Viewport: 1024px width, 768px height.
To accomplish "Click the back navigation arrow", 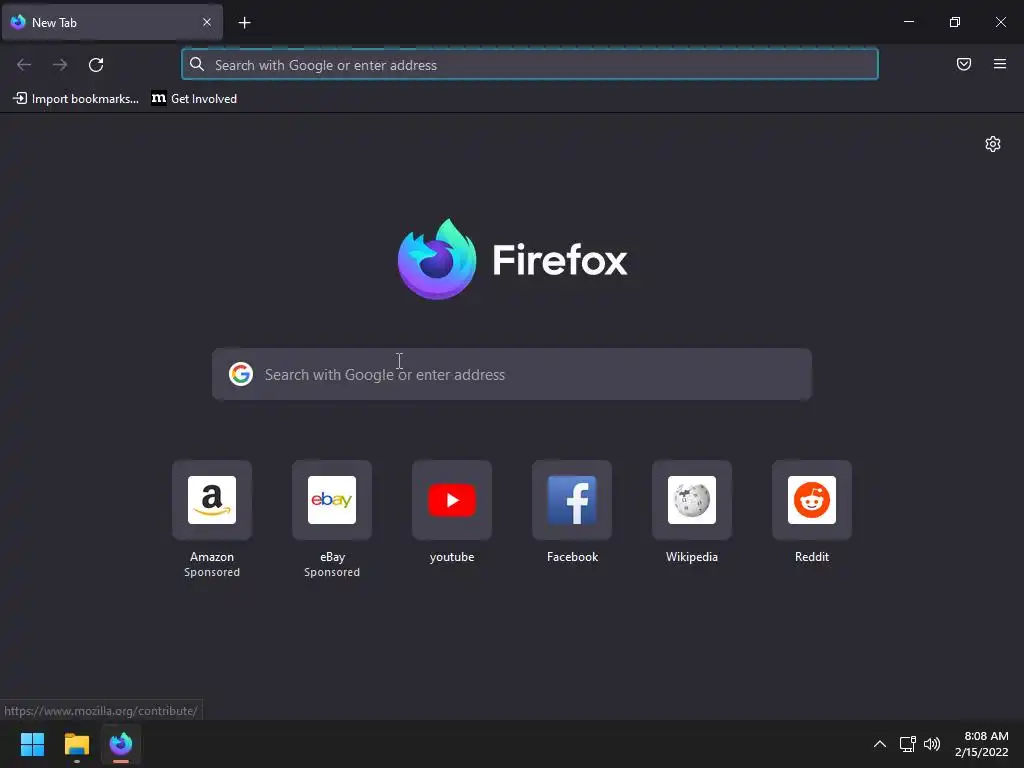I will [x=24, y=65].
